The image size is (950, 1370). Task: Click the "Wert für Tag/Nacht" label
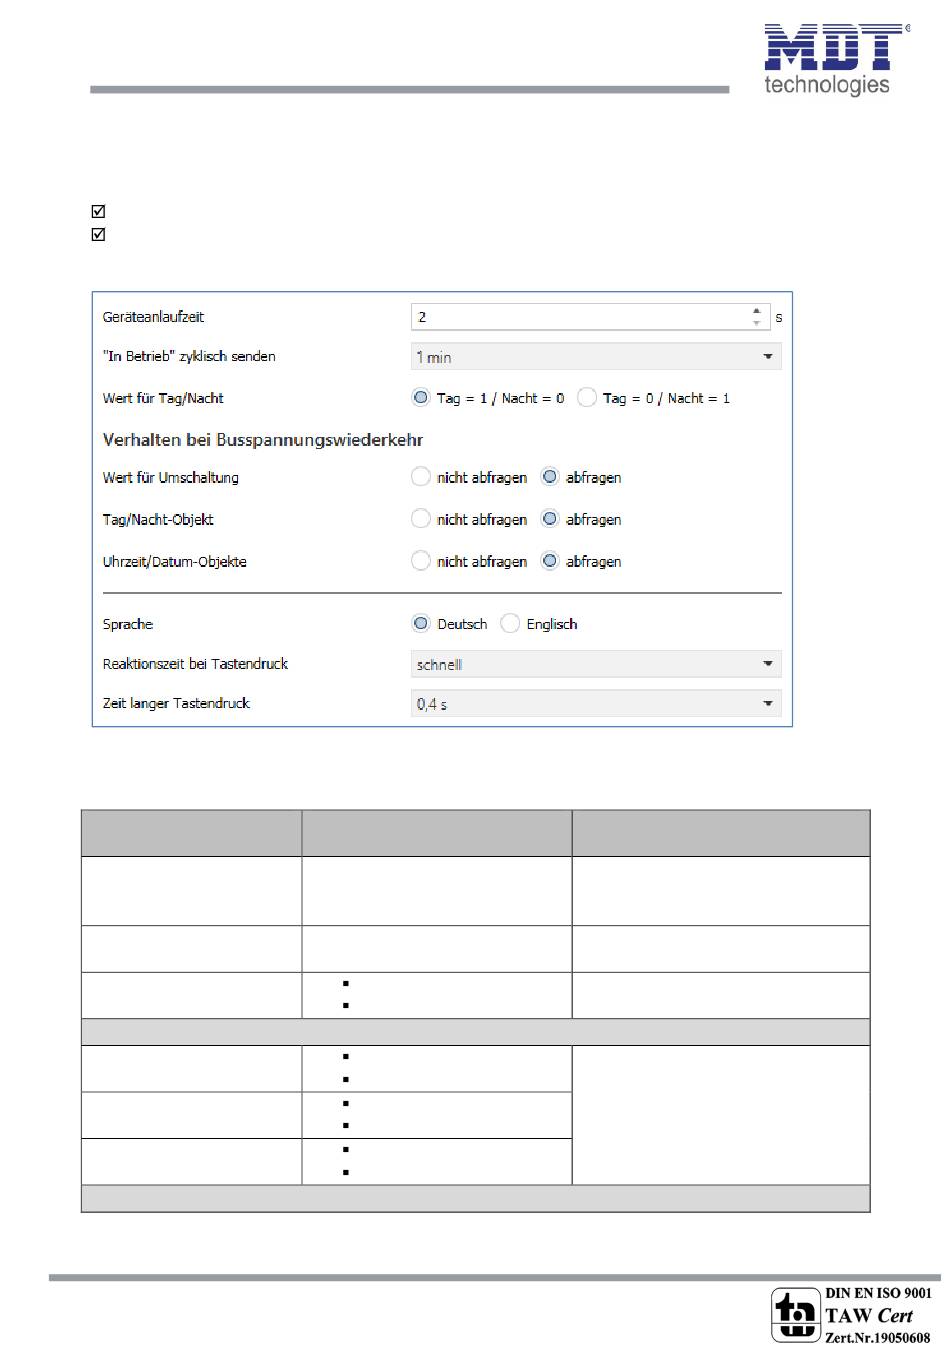pyautogui.click(x=163, y=398)
